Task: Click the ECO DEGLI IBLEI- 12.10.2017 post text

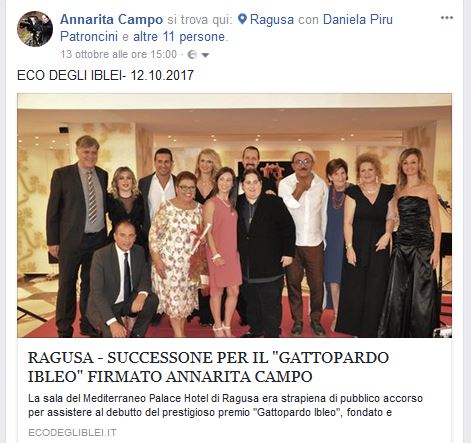Action: (x=105, y=75)
